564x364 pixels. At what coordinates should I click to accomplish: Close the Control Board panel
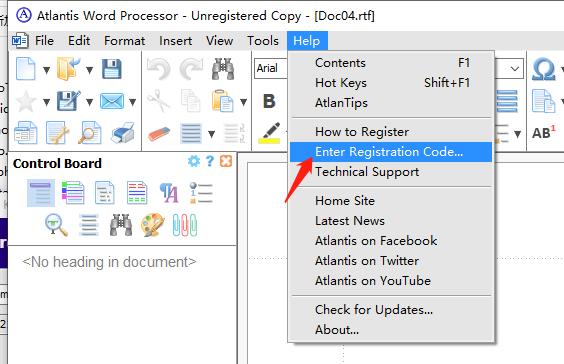(x=226, y=161)
